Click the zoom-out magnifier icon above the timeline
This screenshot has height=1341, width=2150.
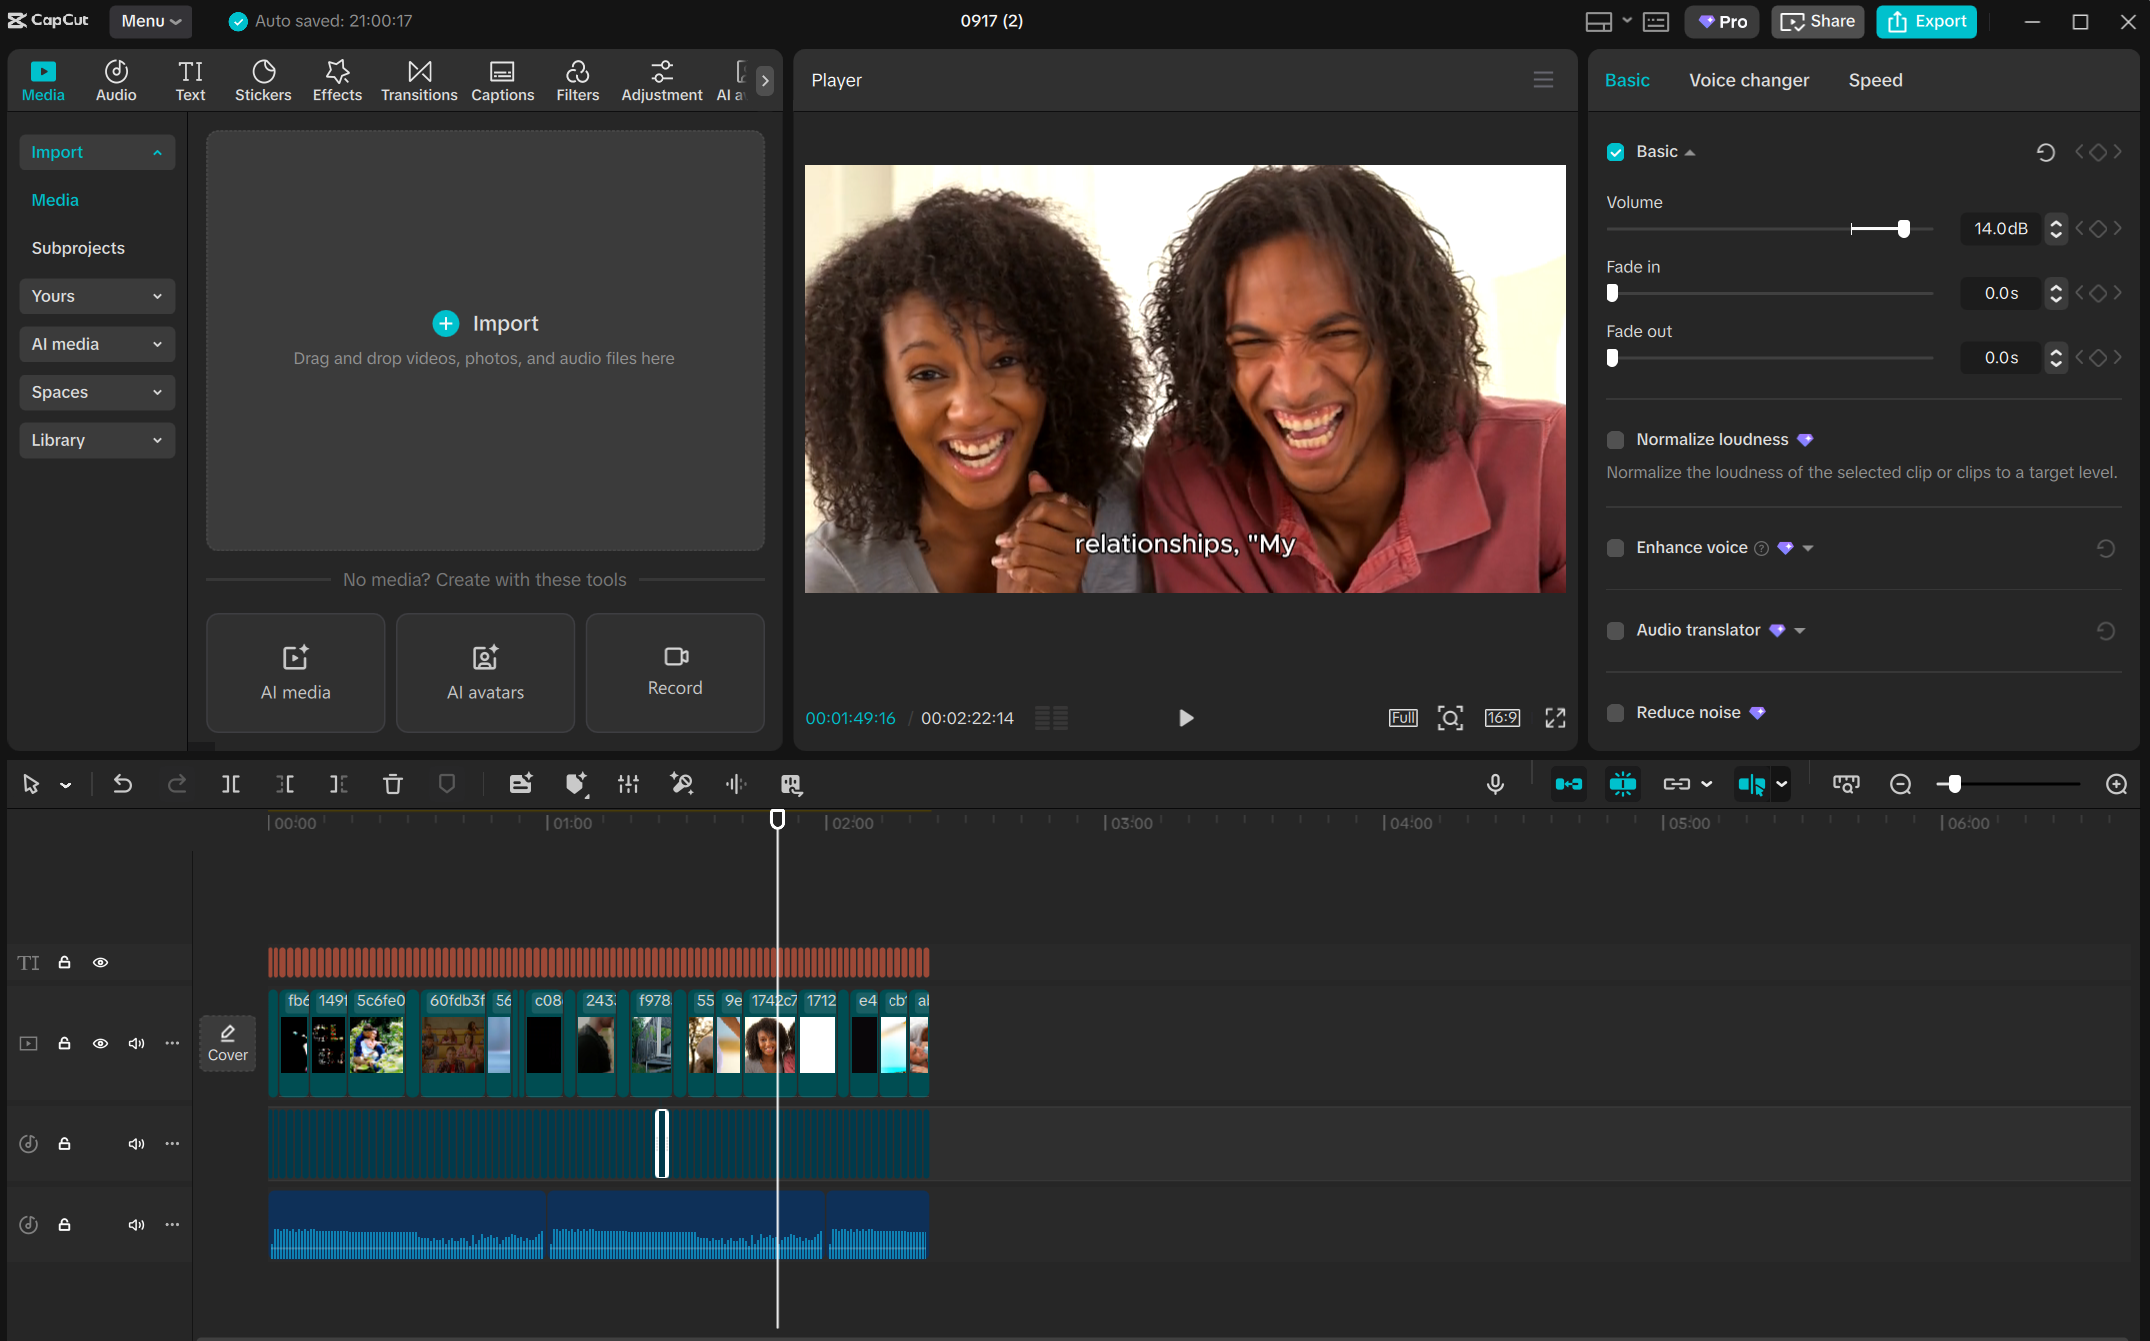click(1900, 784)
